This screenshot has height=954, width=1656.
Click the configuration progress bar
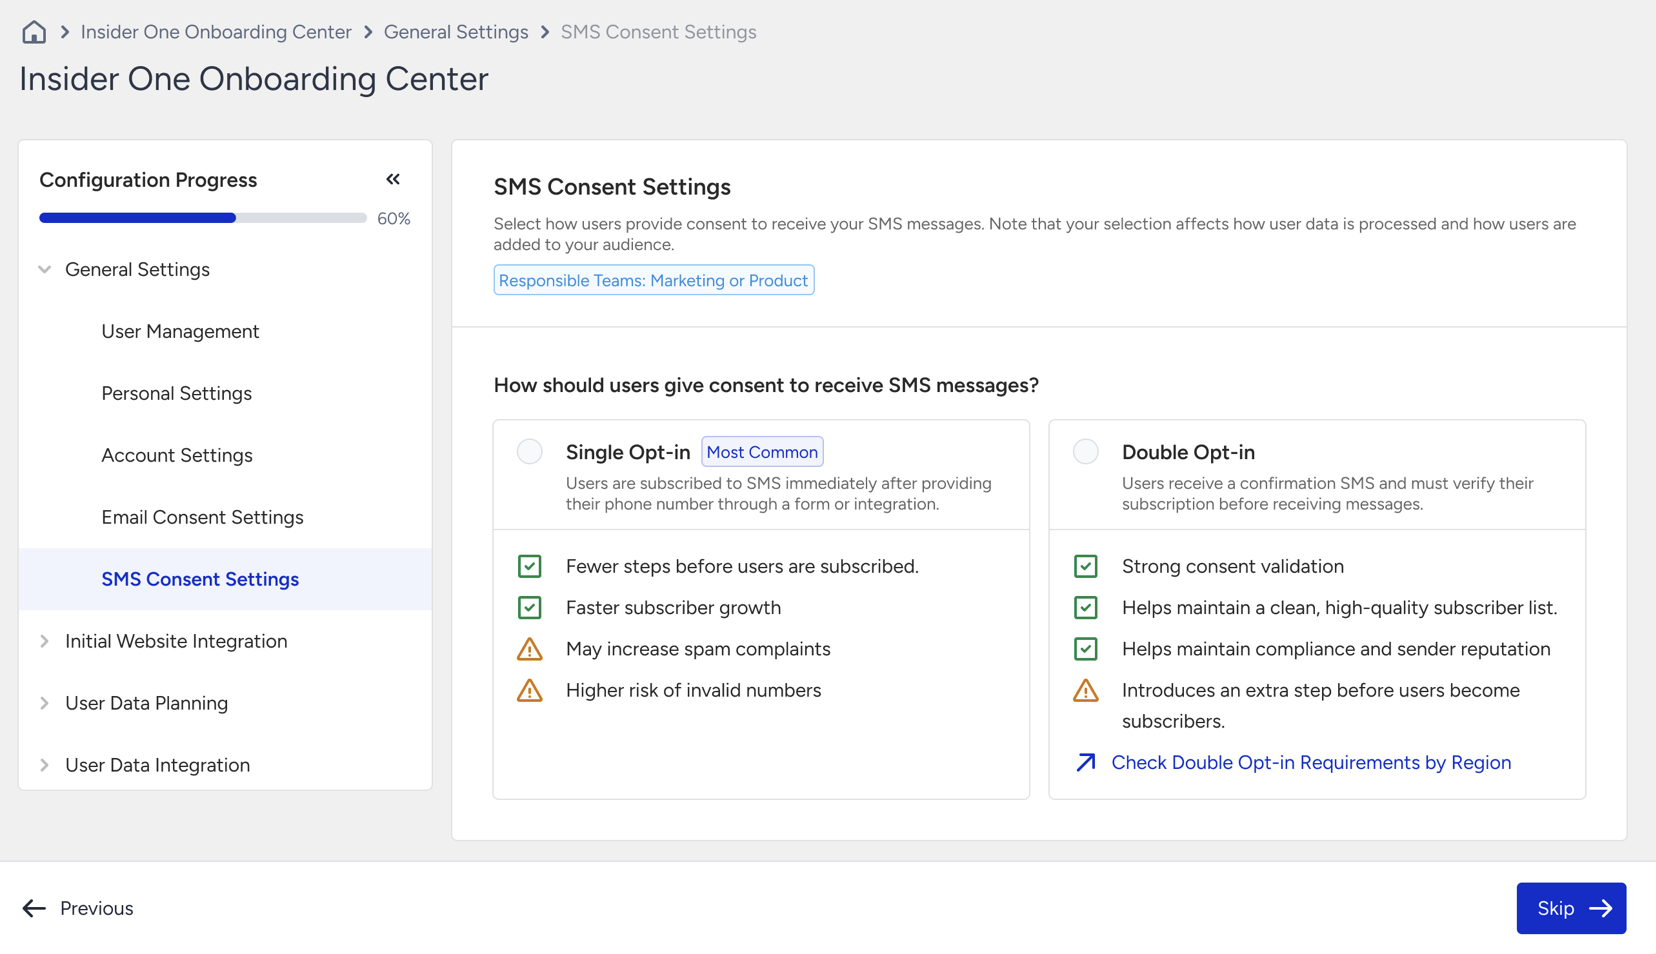(x=203, y=218)
